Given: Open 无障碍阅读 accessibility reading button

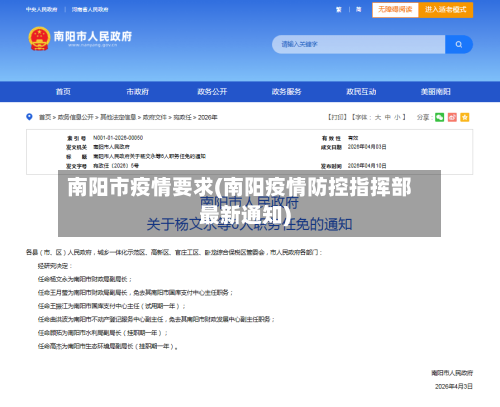Looking at the screenshot, I should (395, 10).
